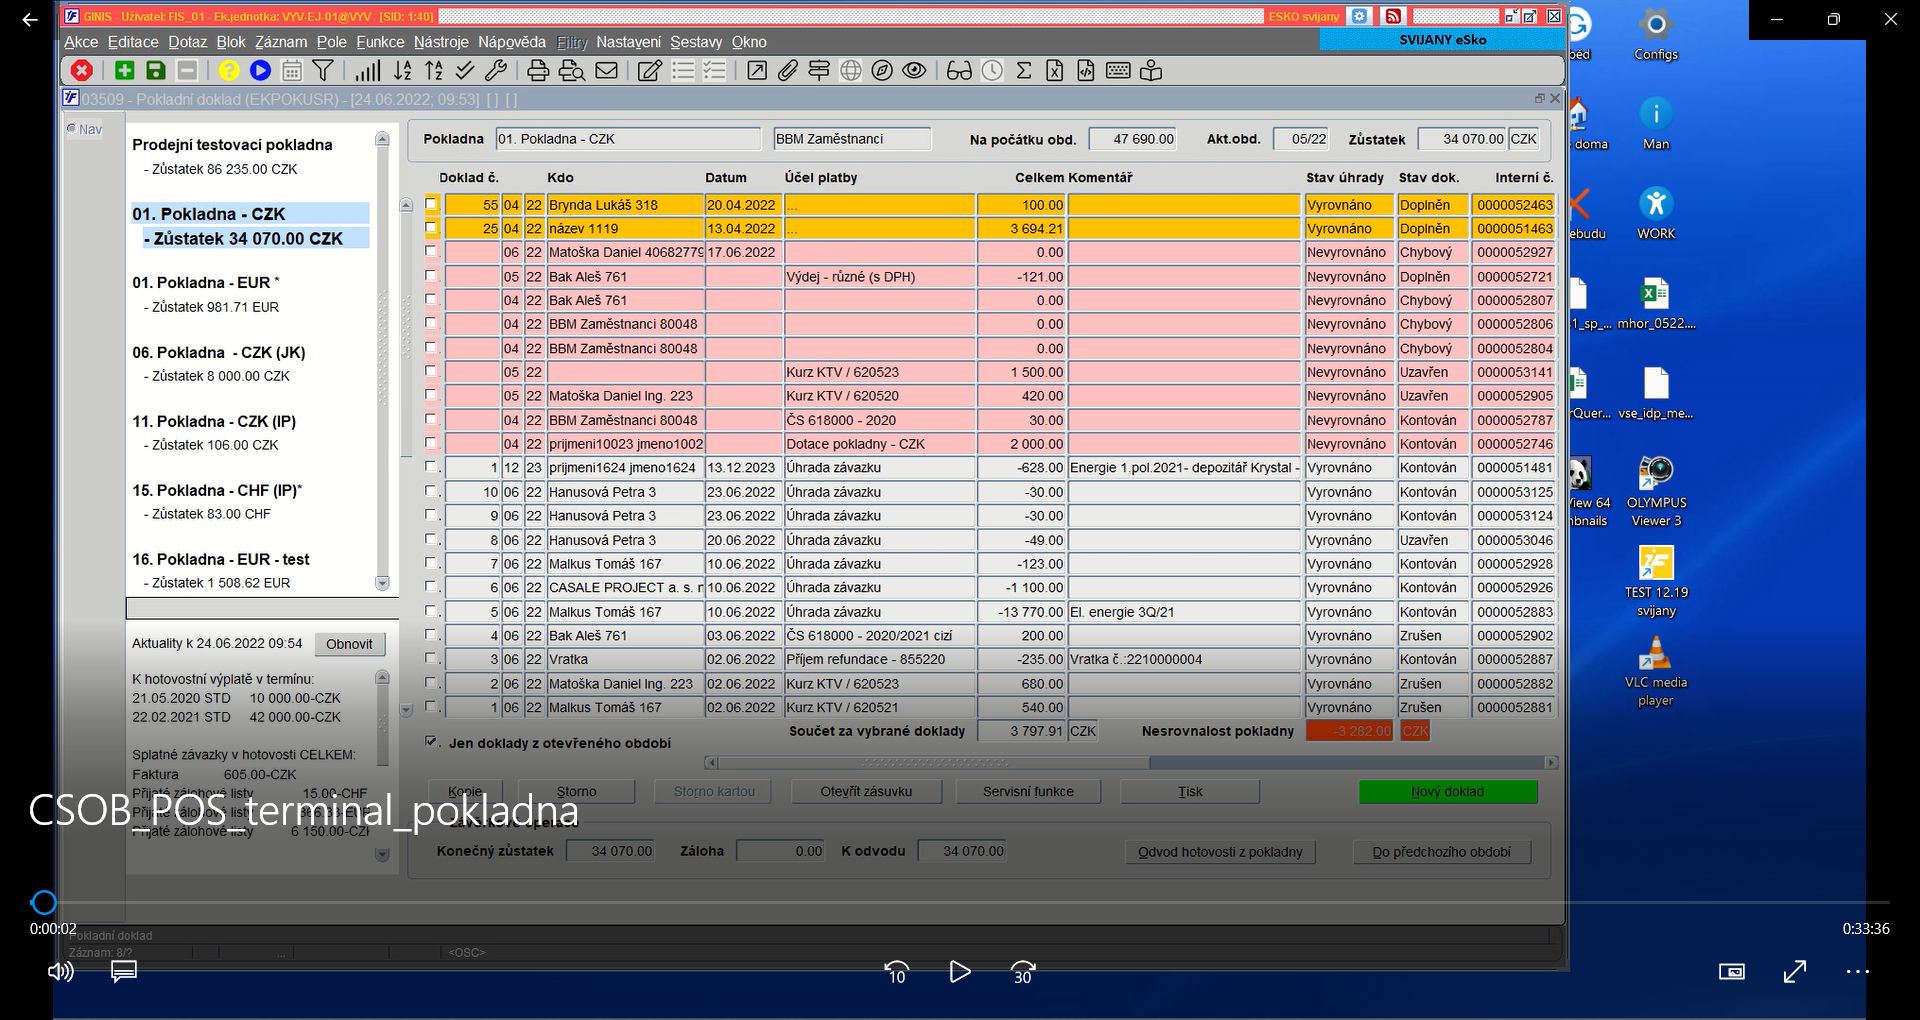This screenshot has width=1920, height=1020.
Task: Click the green plus add-record icon
Action: [x=124, y=70]
